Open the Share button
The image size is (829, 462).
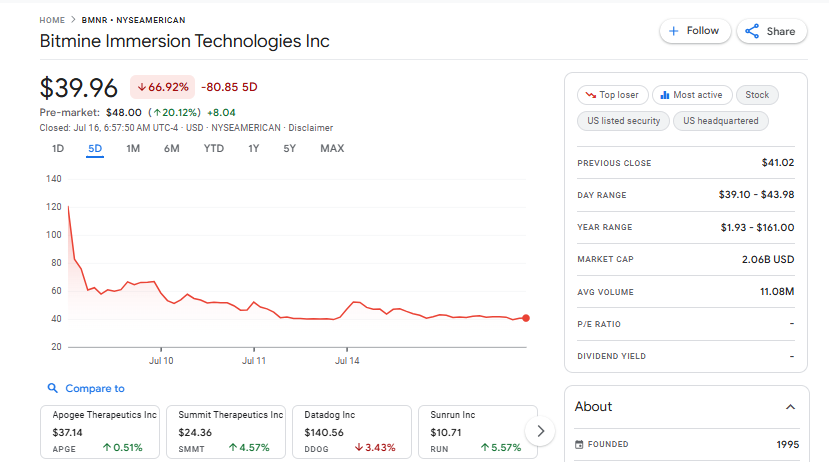coord(772,31)
